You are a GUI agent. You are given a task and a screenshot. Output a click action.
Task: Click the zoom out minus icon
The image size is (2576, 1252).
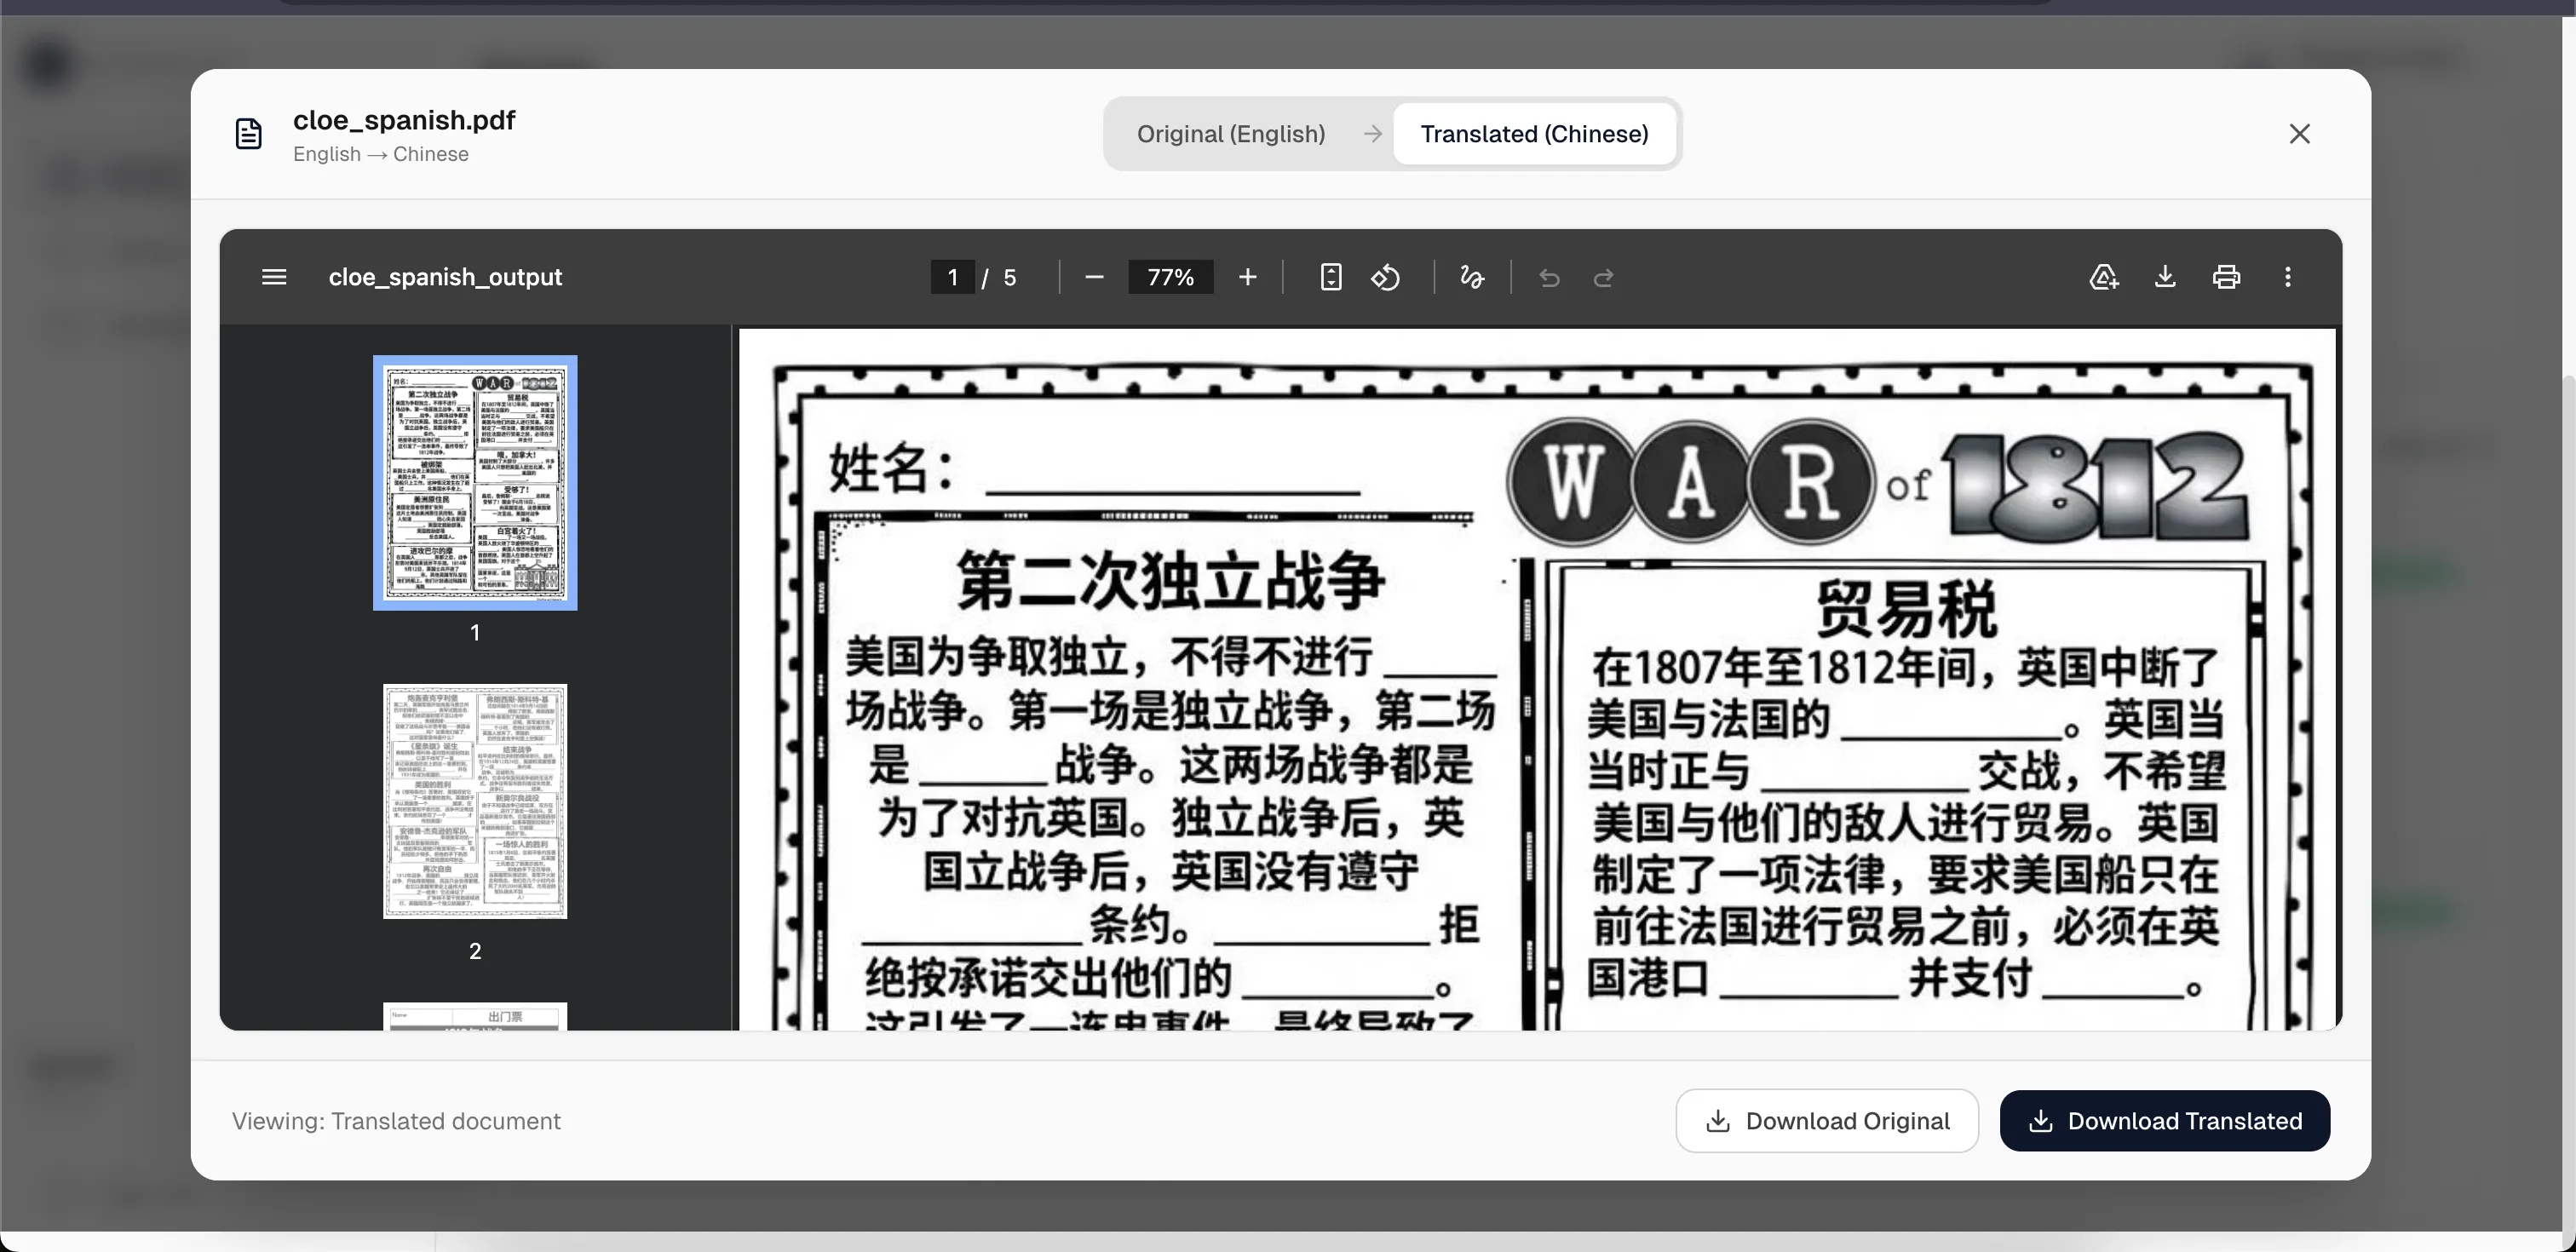1094,277
